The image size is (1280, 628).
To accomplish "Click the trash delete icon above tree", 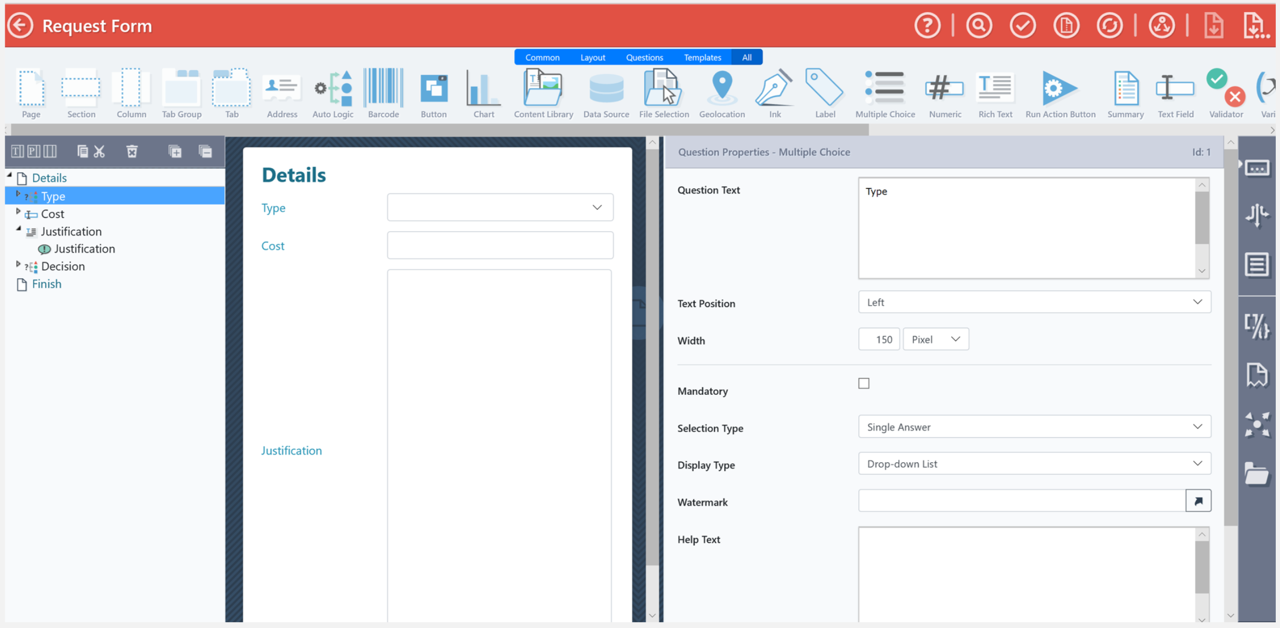I will pos(132,152).
